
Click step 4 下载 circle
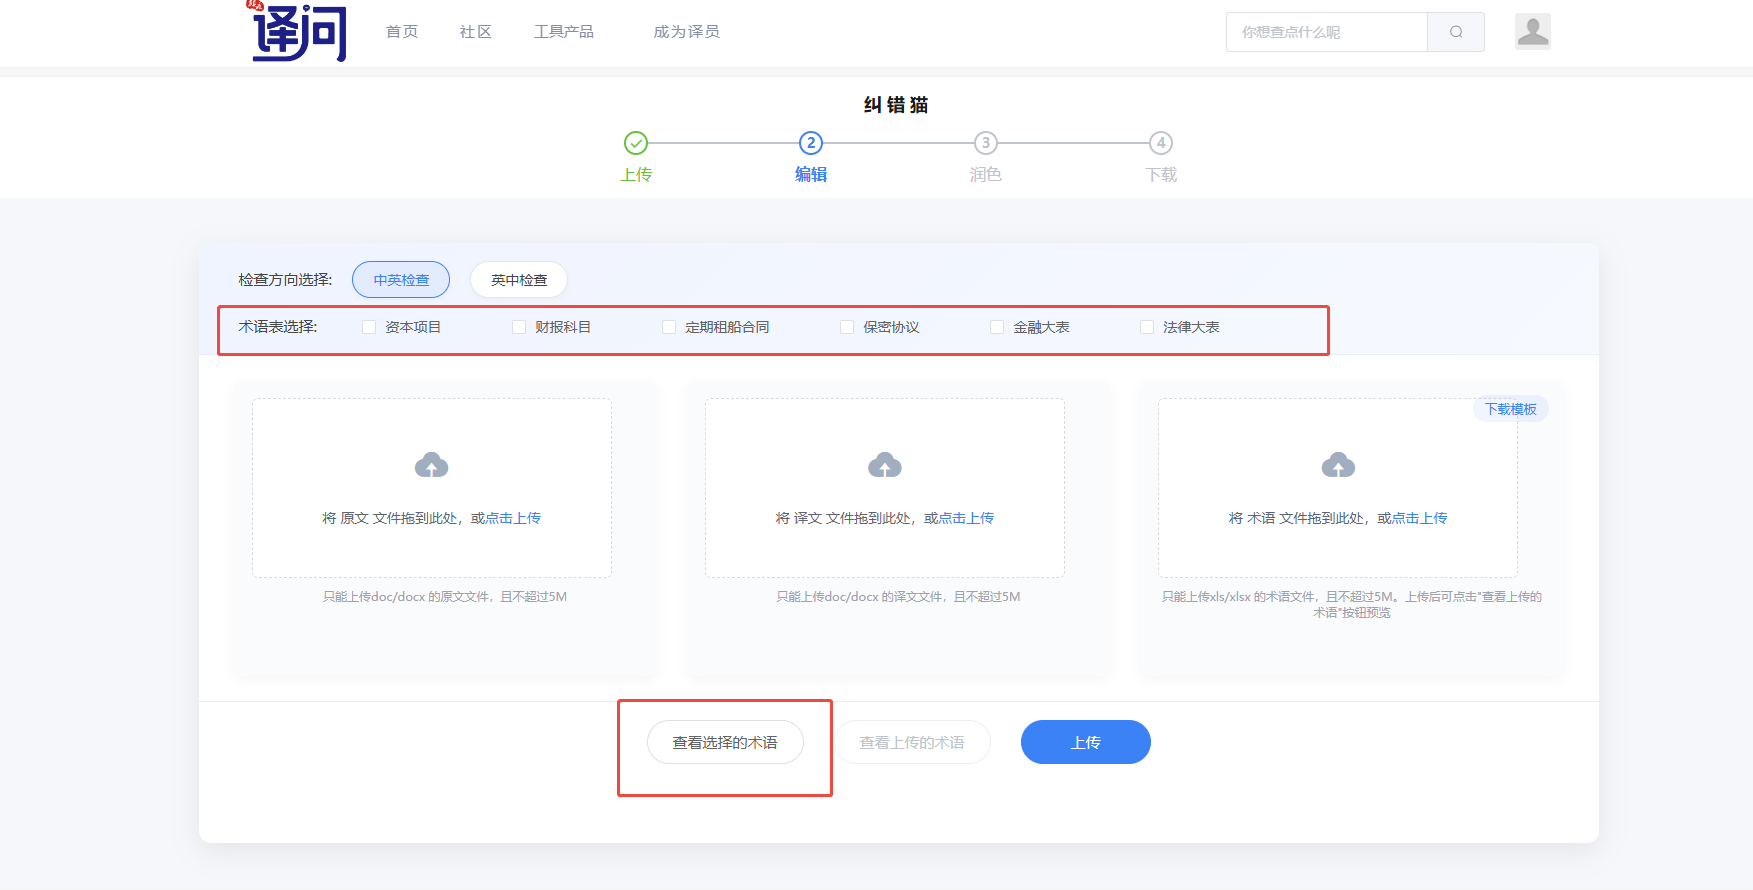pos(1161,143)
